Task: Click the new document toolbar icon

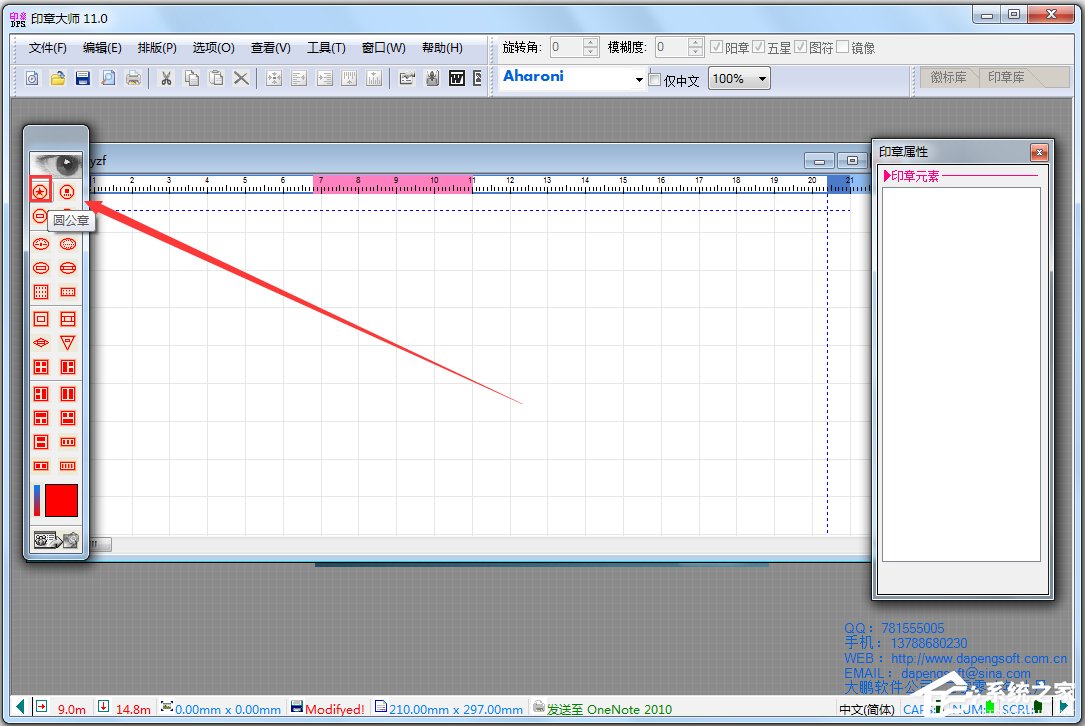Action: (x=32, y=78)
